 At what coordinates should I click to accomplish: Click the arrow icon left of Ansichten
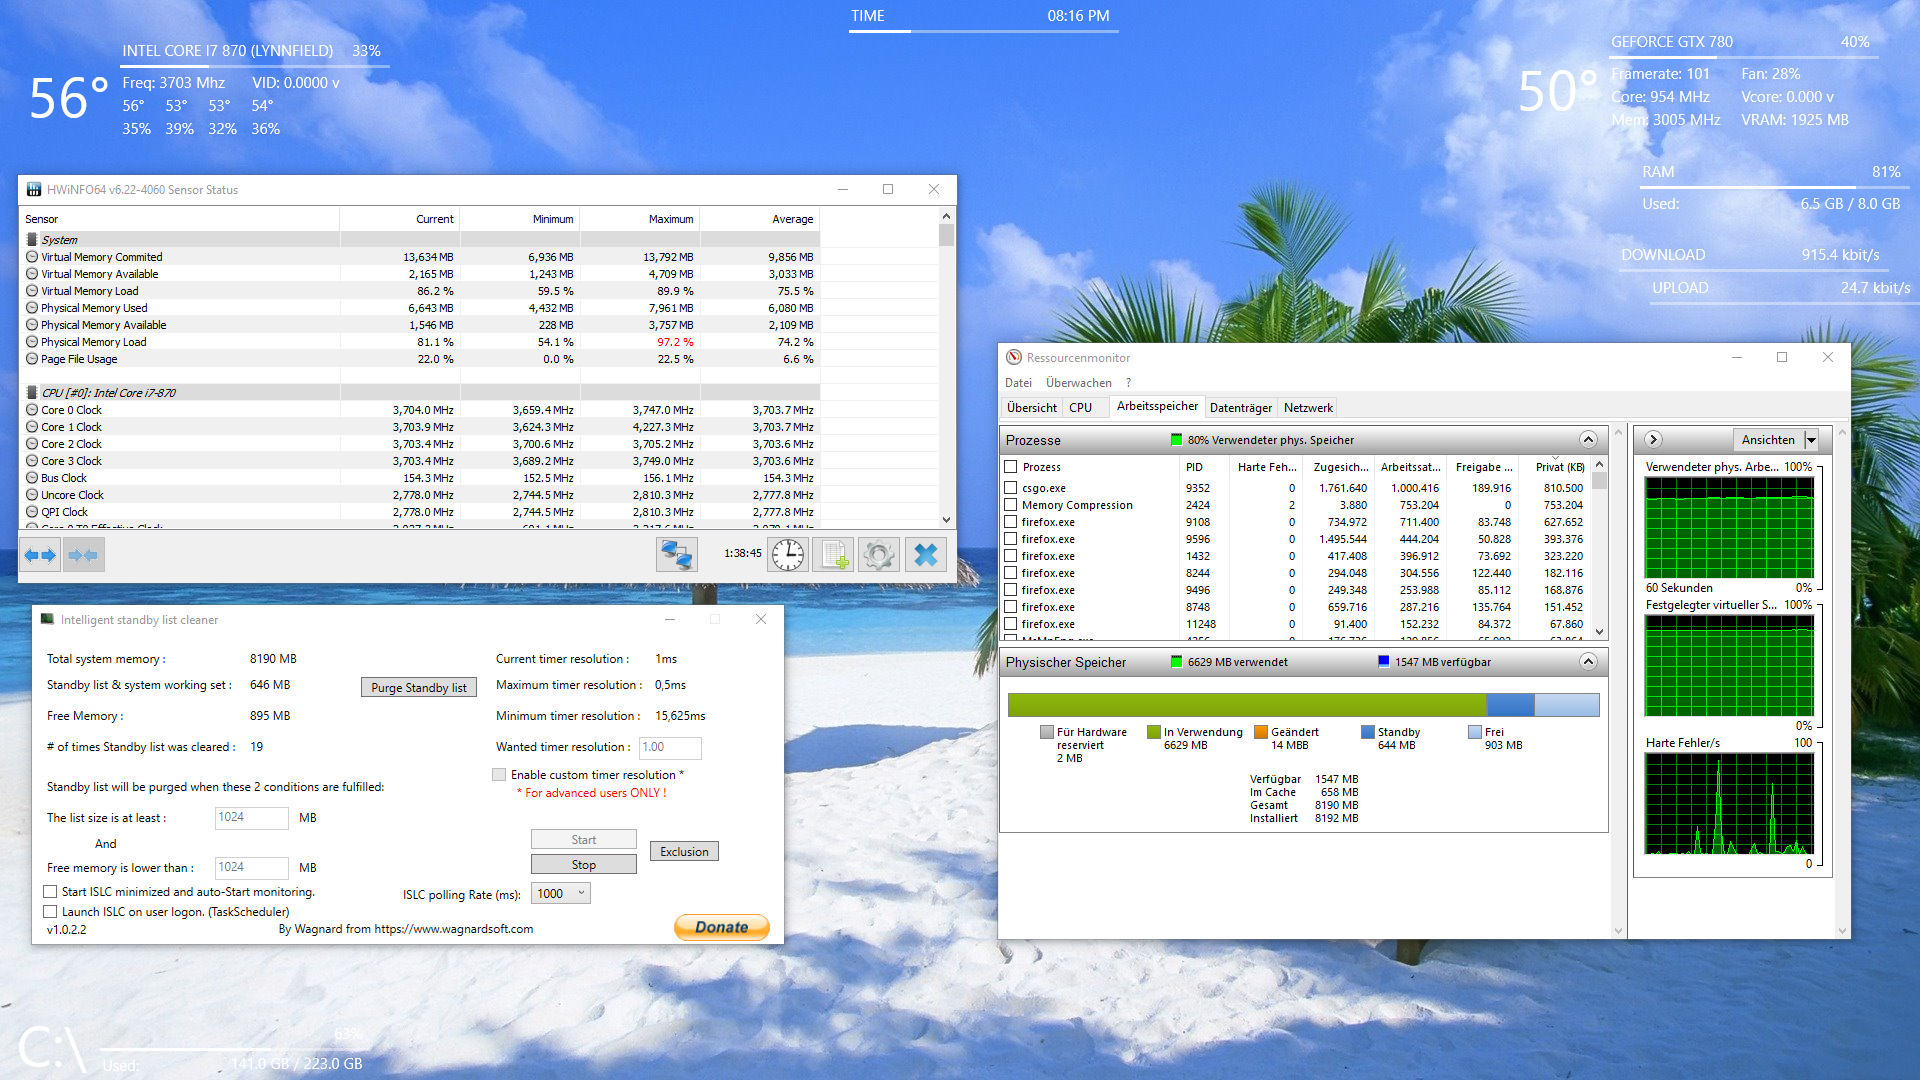1653,440
